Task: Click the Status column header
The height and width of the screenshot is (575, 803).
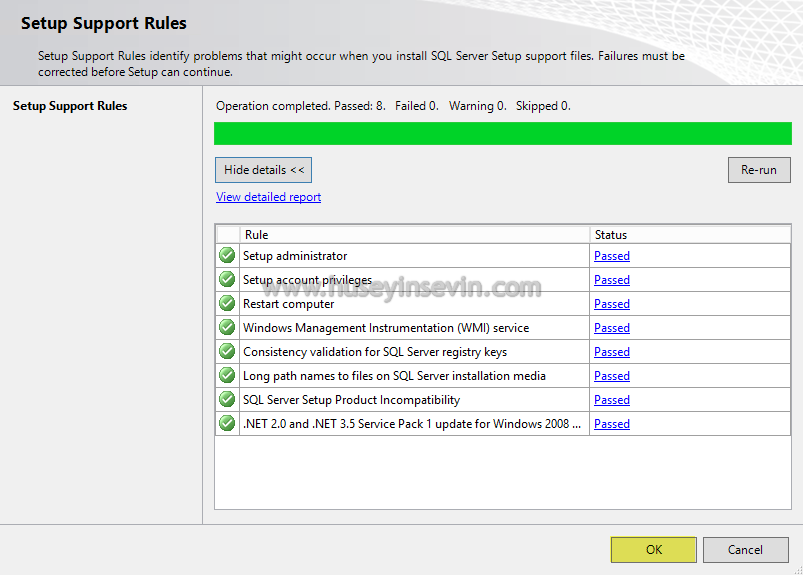Action: [x=690, y=235]
